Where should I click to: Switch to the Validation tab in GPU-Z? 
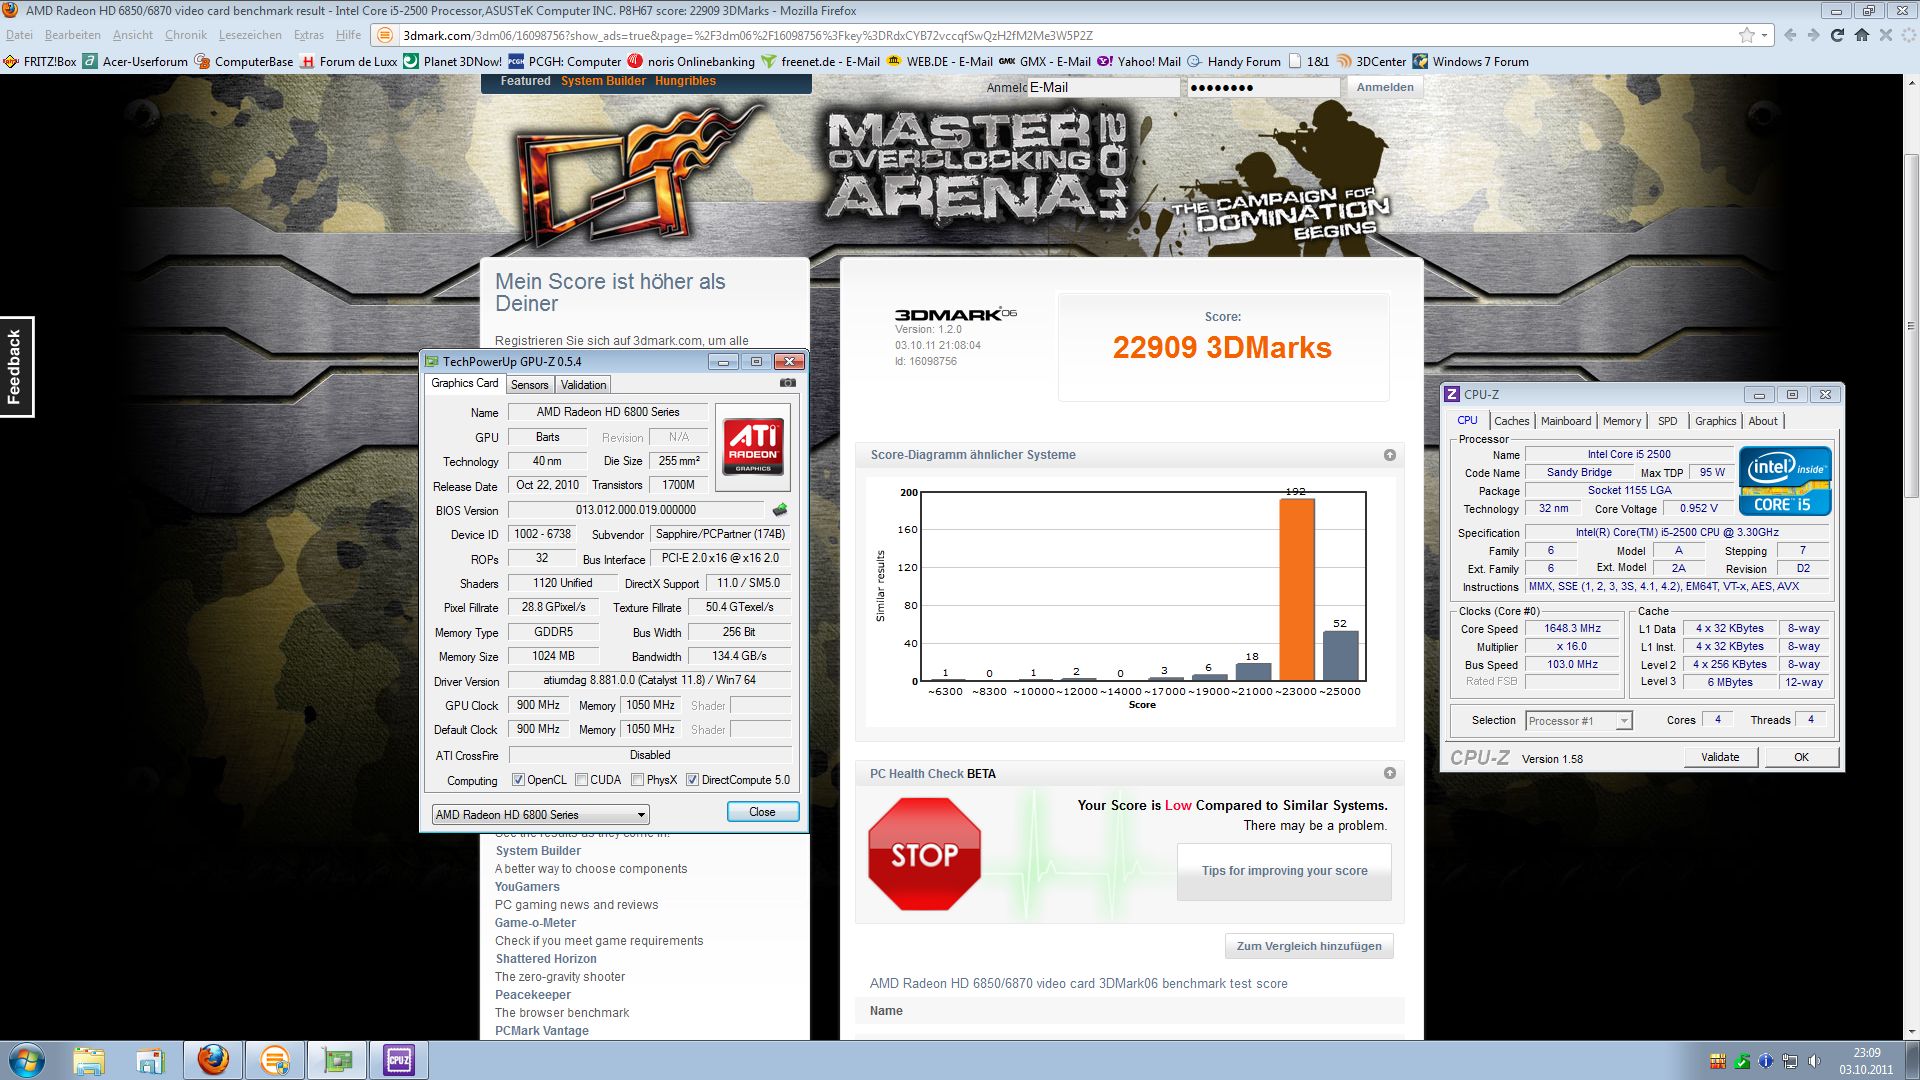(x=583, y=385)
